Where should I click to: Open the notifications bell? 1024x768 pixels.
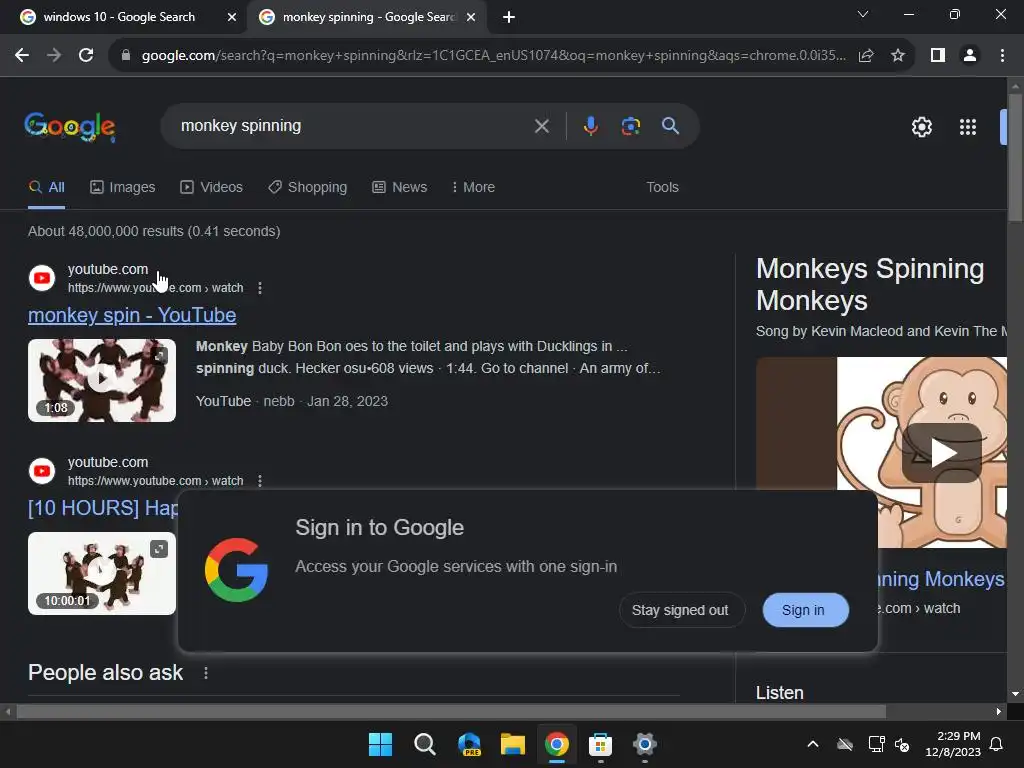(997, 744)
